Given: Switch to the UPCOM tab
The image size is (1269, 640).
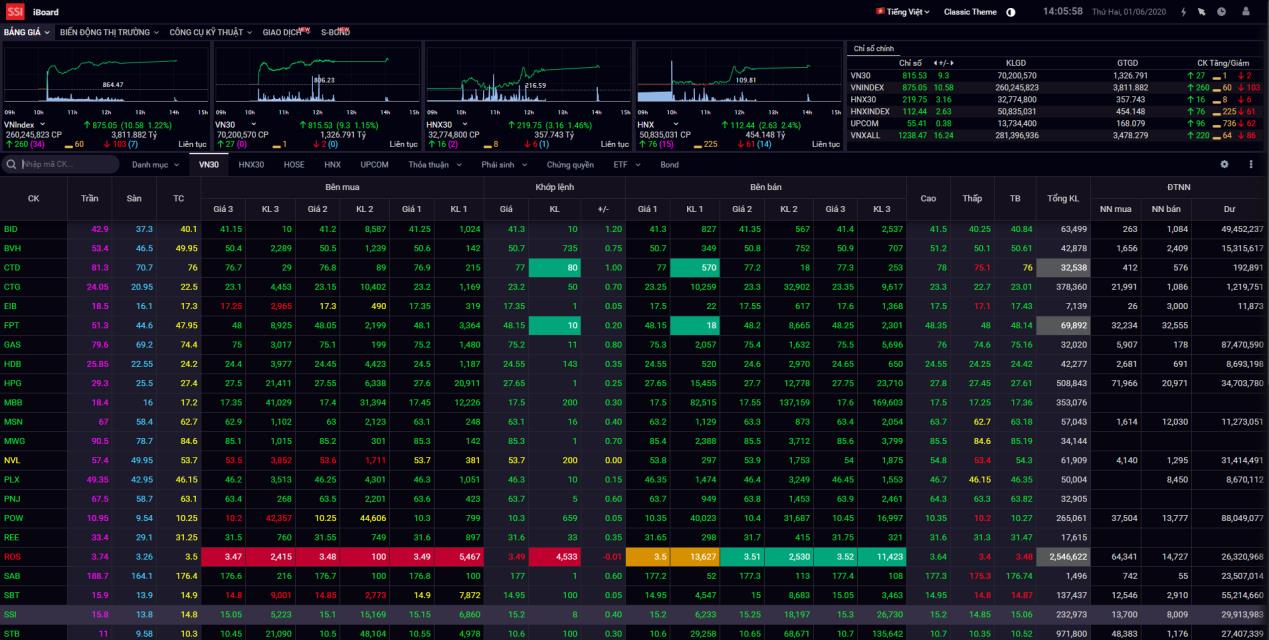Looking at the screenshot, I should point(374,164).
